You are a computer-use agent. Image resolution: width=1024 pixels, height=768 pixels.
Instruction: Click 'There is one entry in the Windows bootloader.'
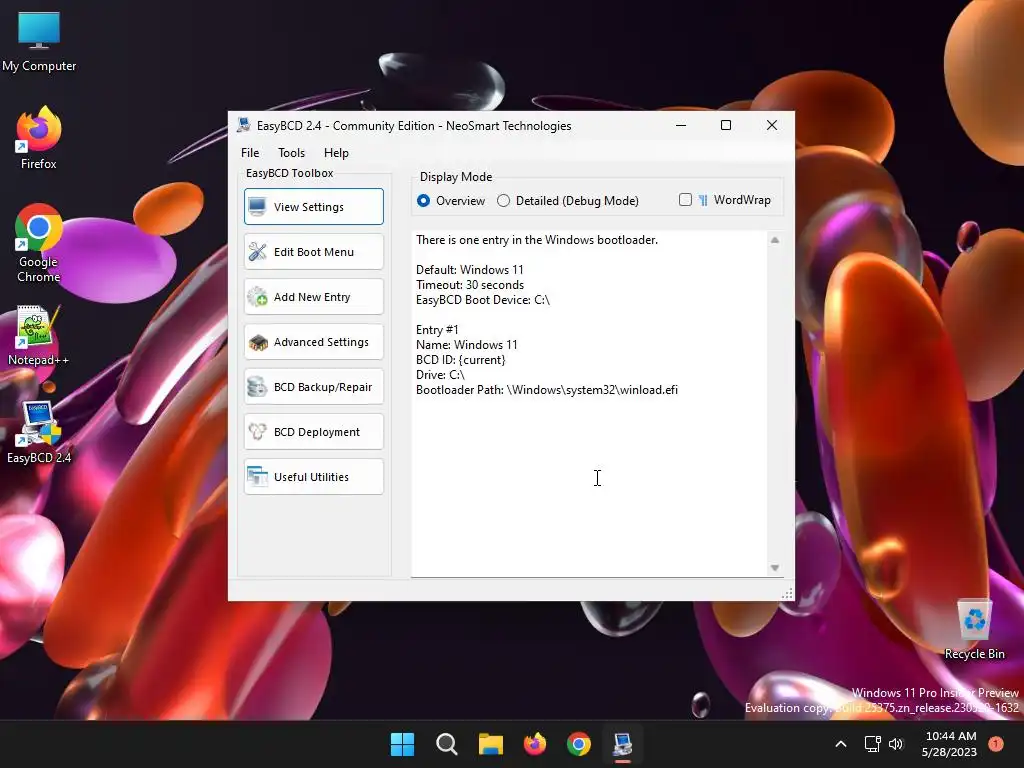coord(537,240)
